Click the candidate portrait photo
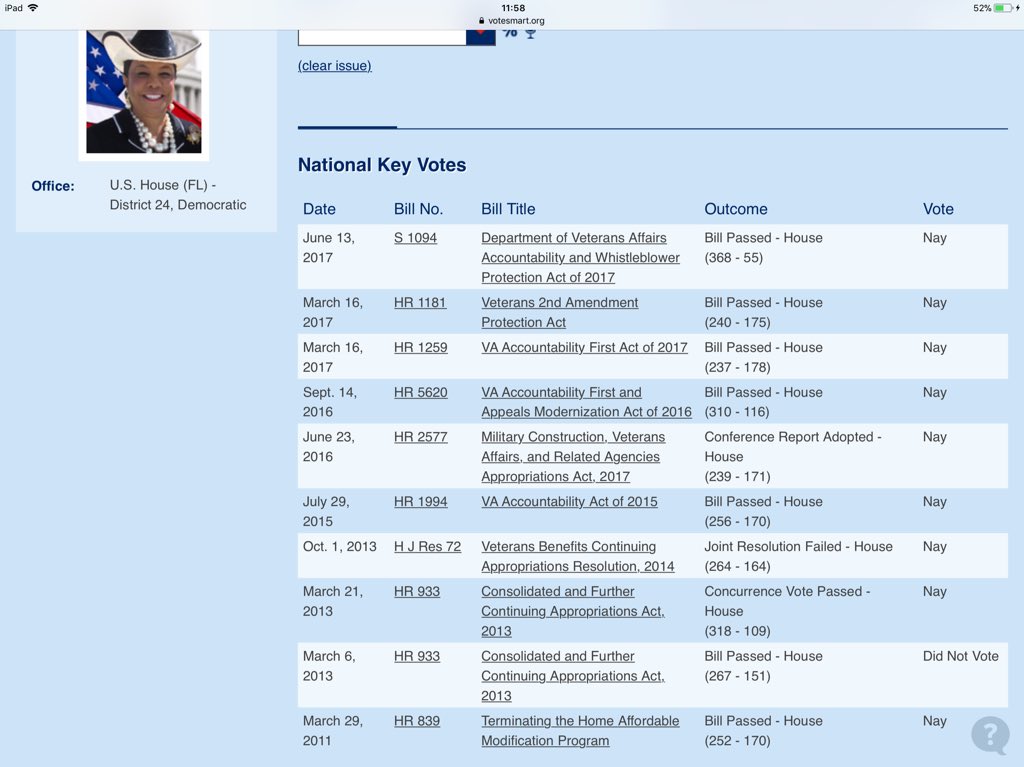This screenshot has width=1024, height=767. coord(144,91)
